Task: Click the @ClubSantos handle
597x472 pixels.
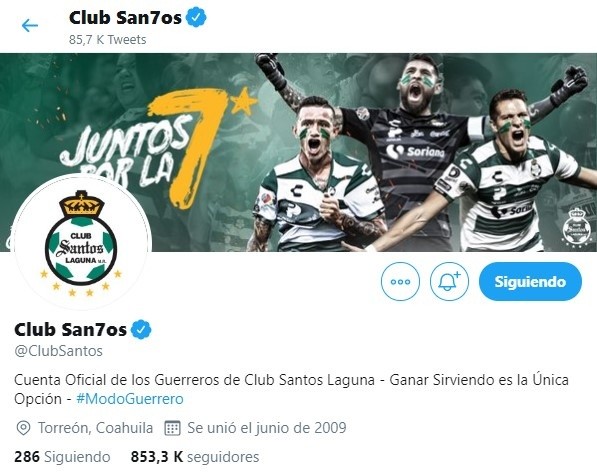Action: 58,351
